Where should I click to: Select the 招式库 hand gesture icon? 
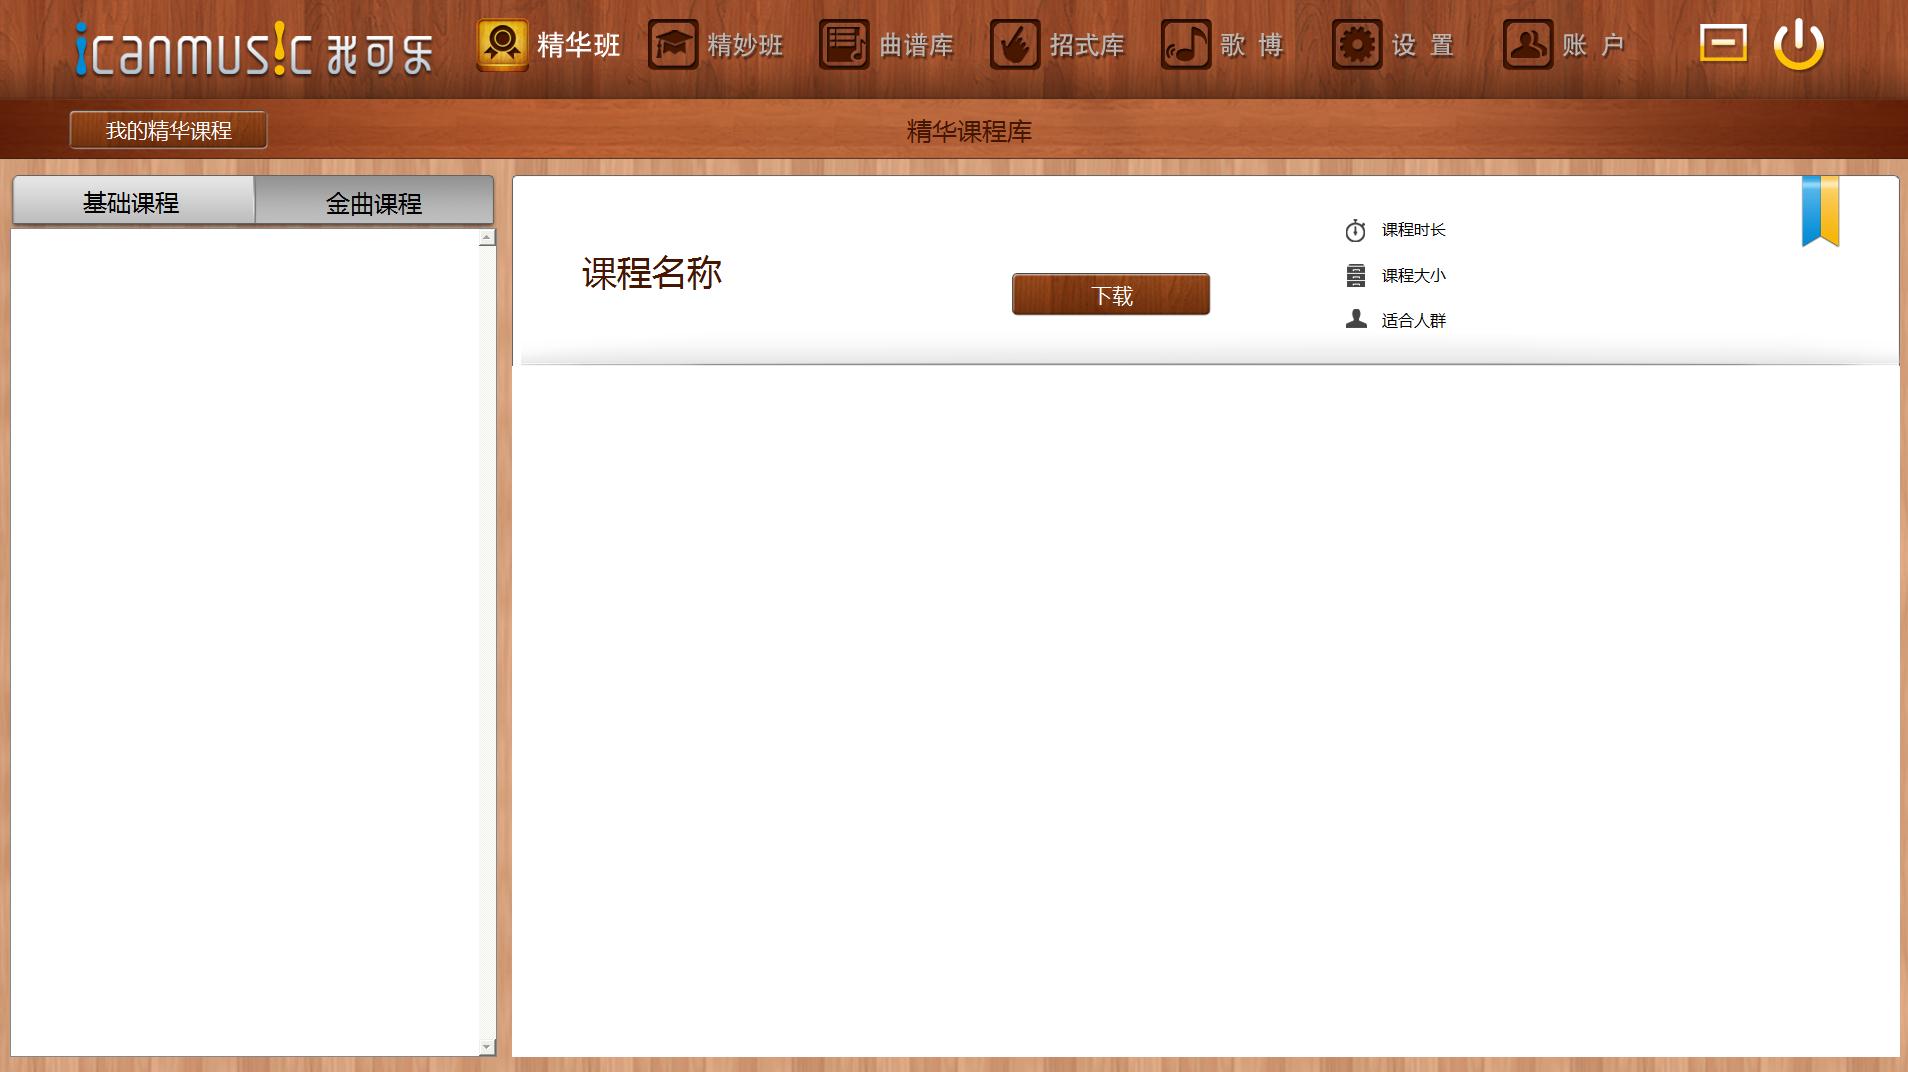(x=1015, y=45)
